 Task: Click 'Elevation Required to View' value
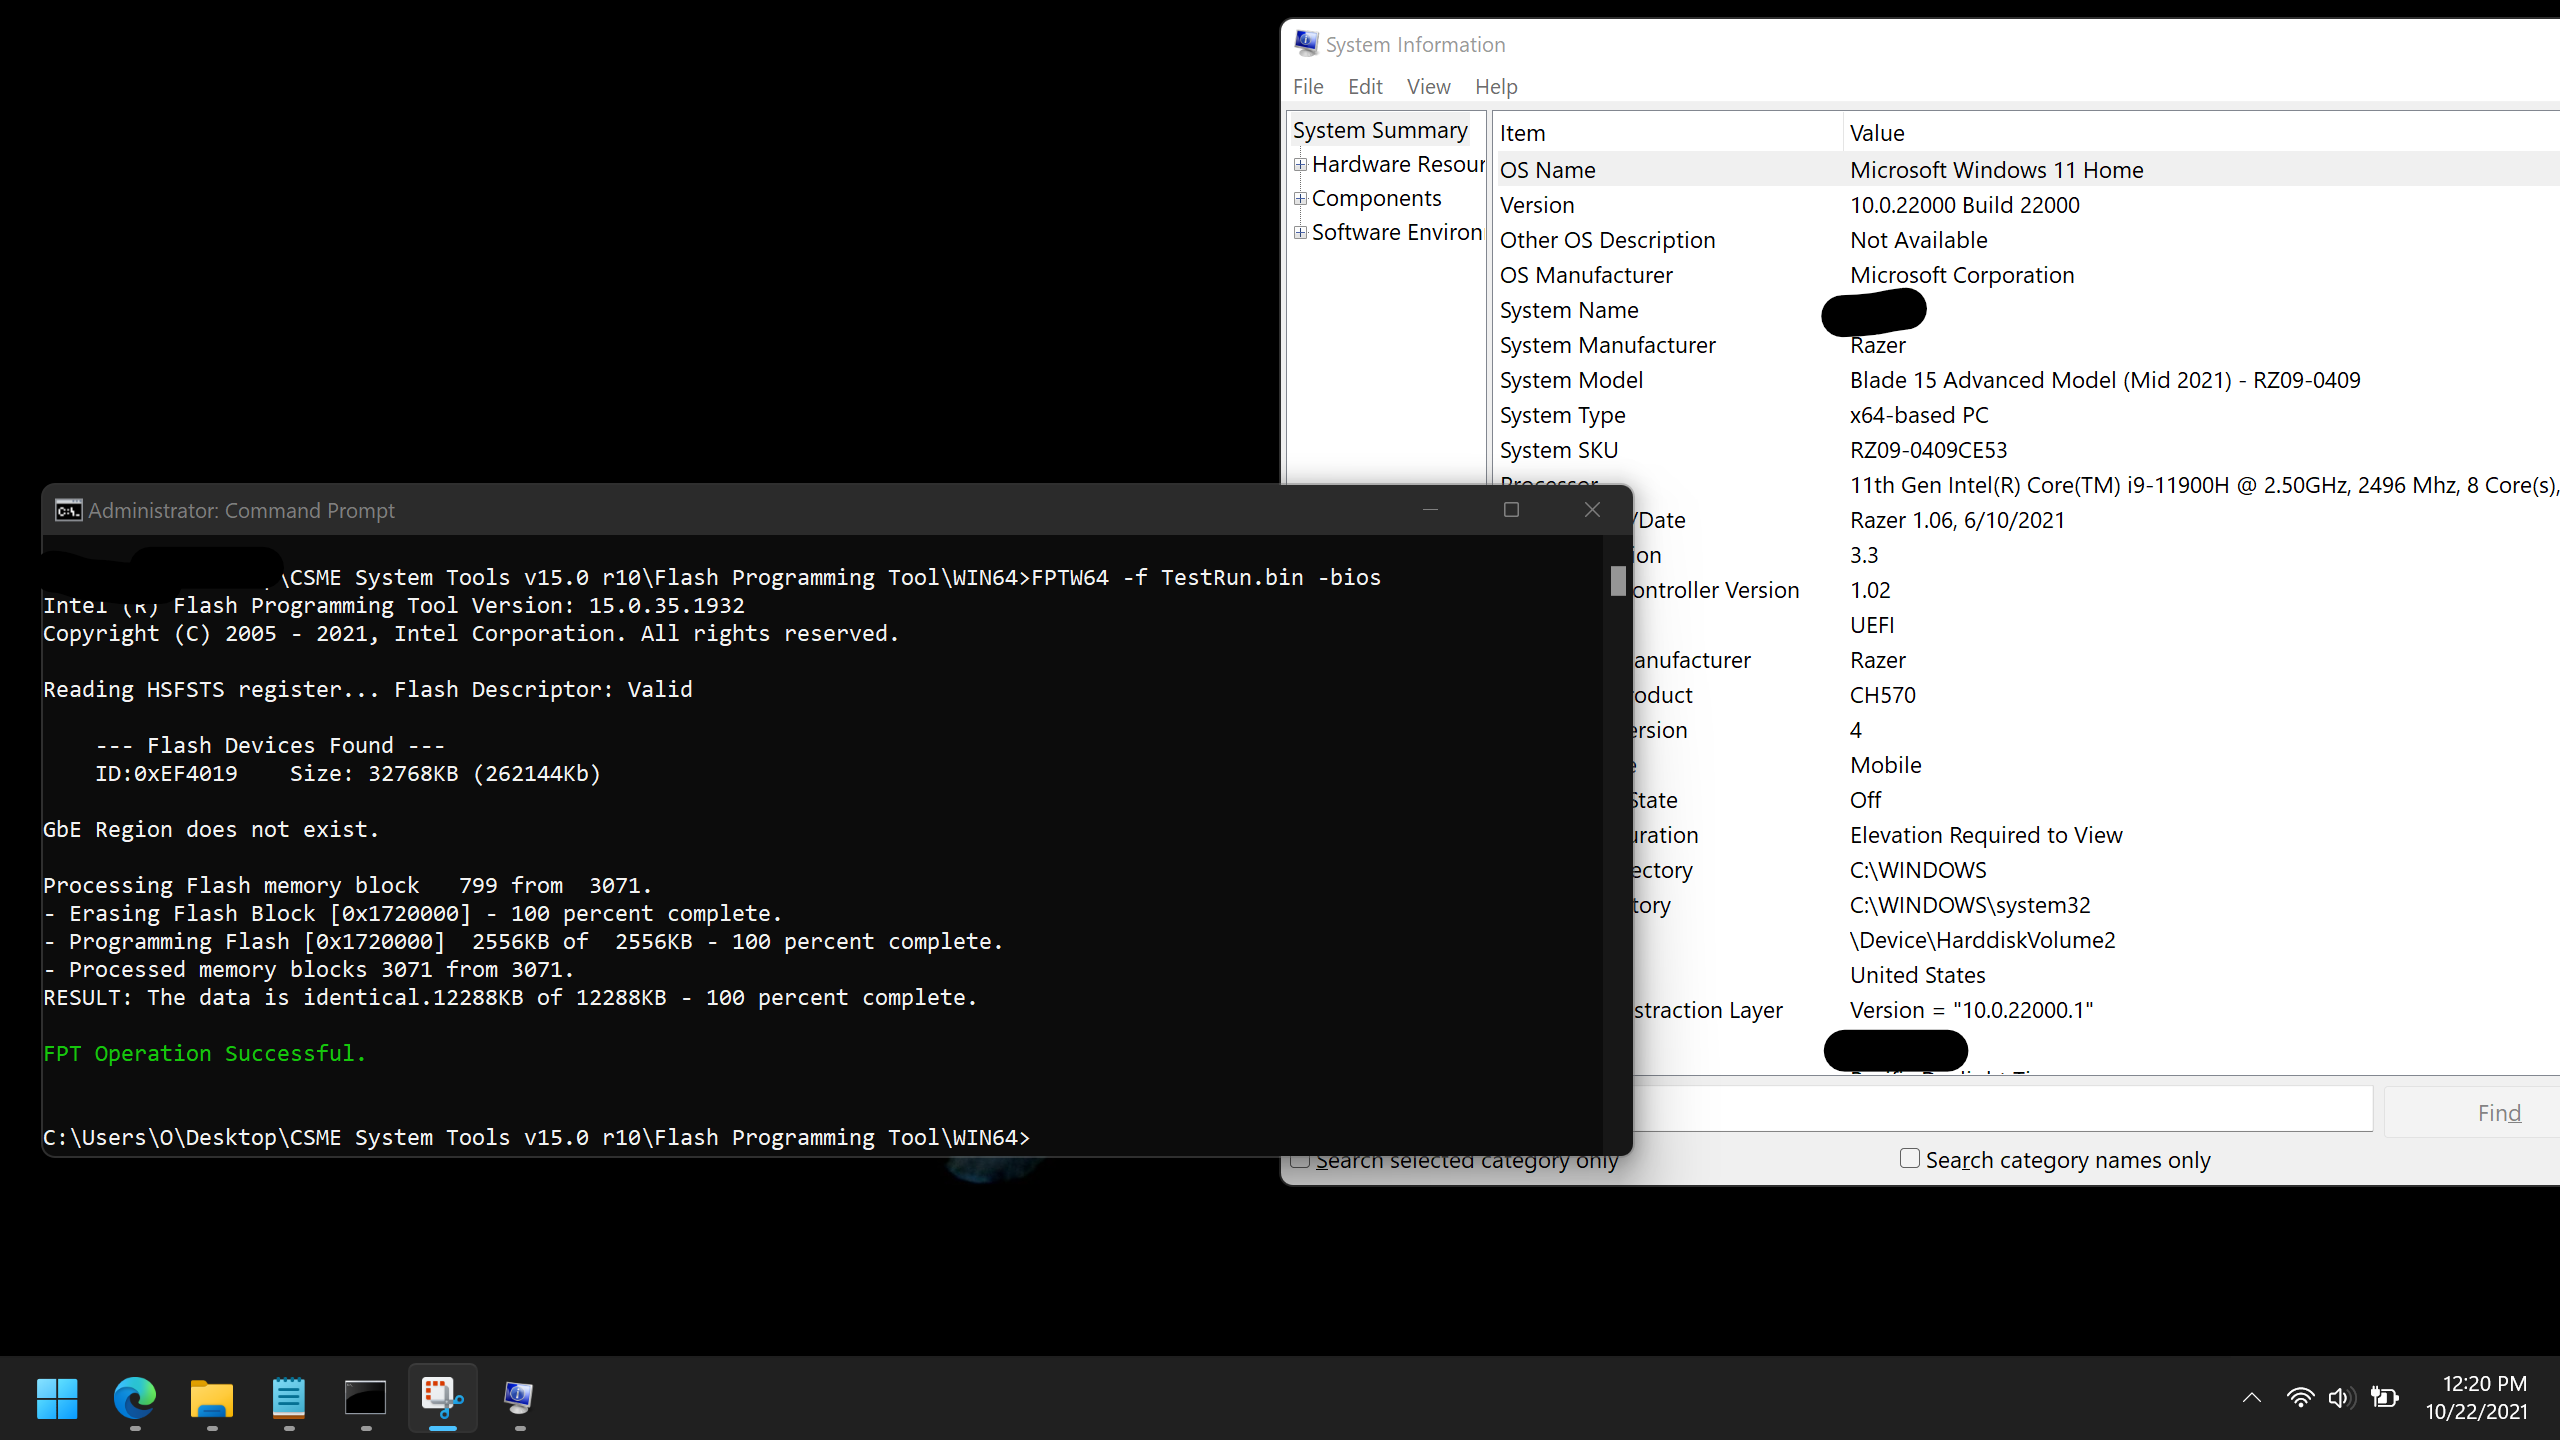click(x=1986, y=835)
